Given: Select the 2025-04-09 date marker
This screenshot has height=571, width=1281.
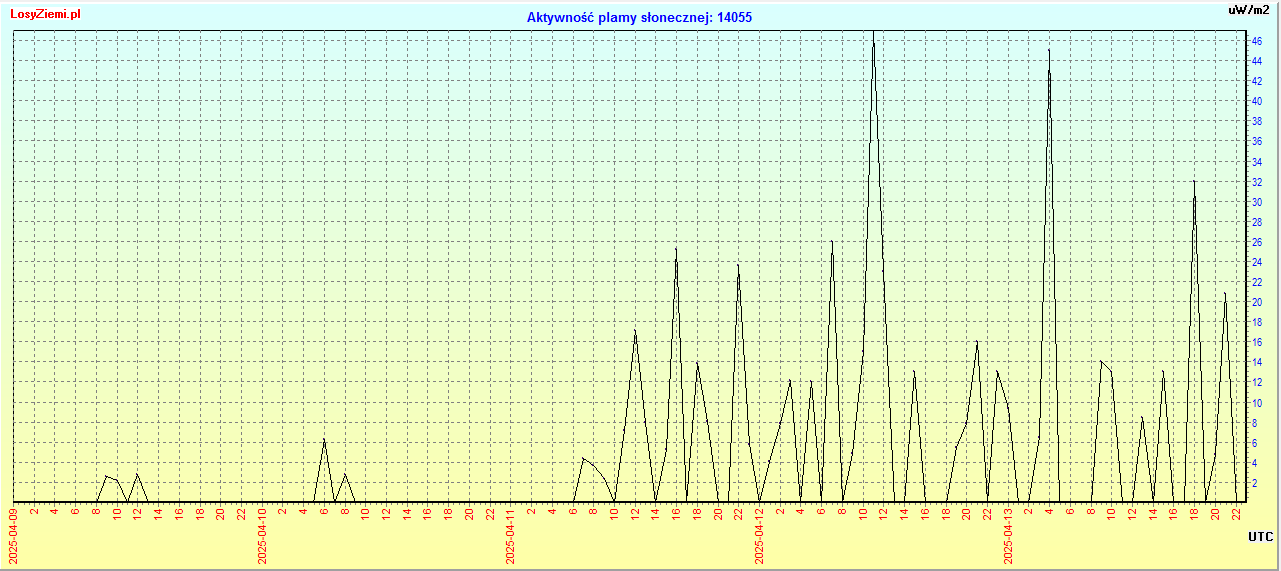Looking at the screenshot, I should click(x=14, y=535).
